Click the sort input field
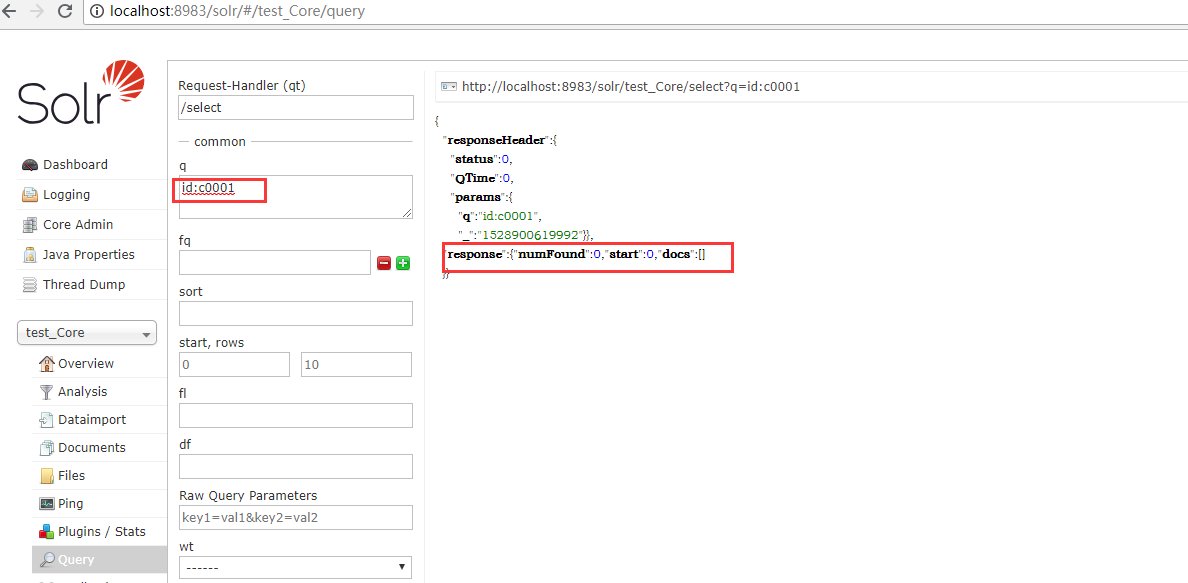 tap(295, 314)
